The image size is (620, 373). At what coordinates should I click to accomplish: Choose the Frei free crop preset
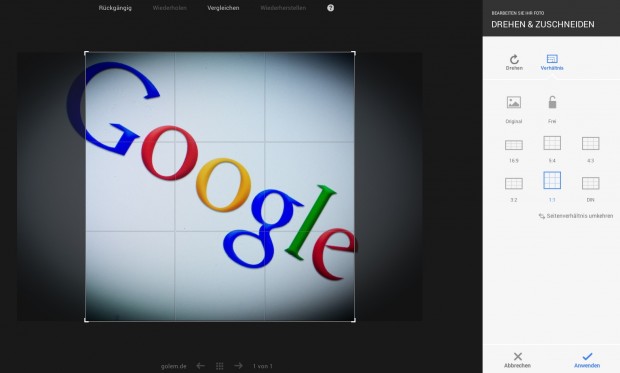pos(552,110)
